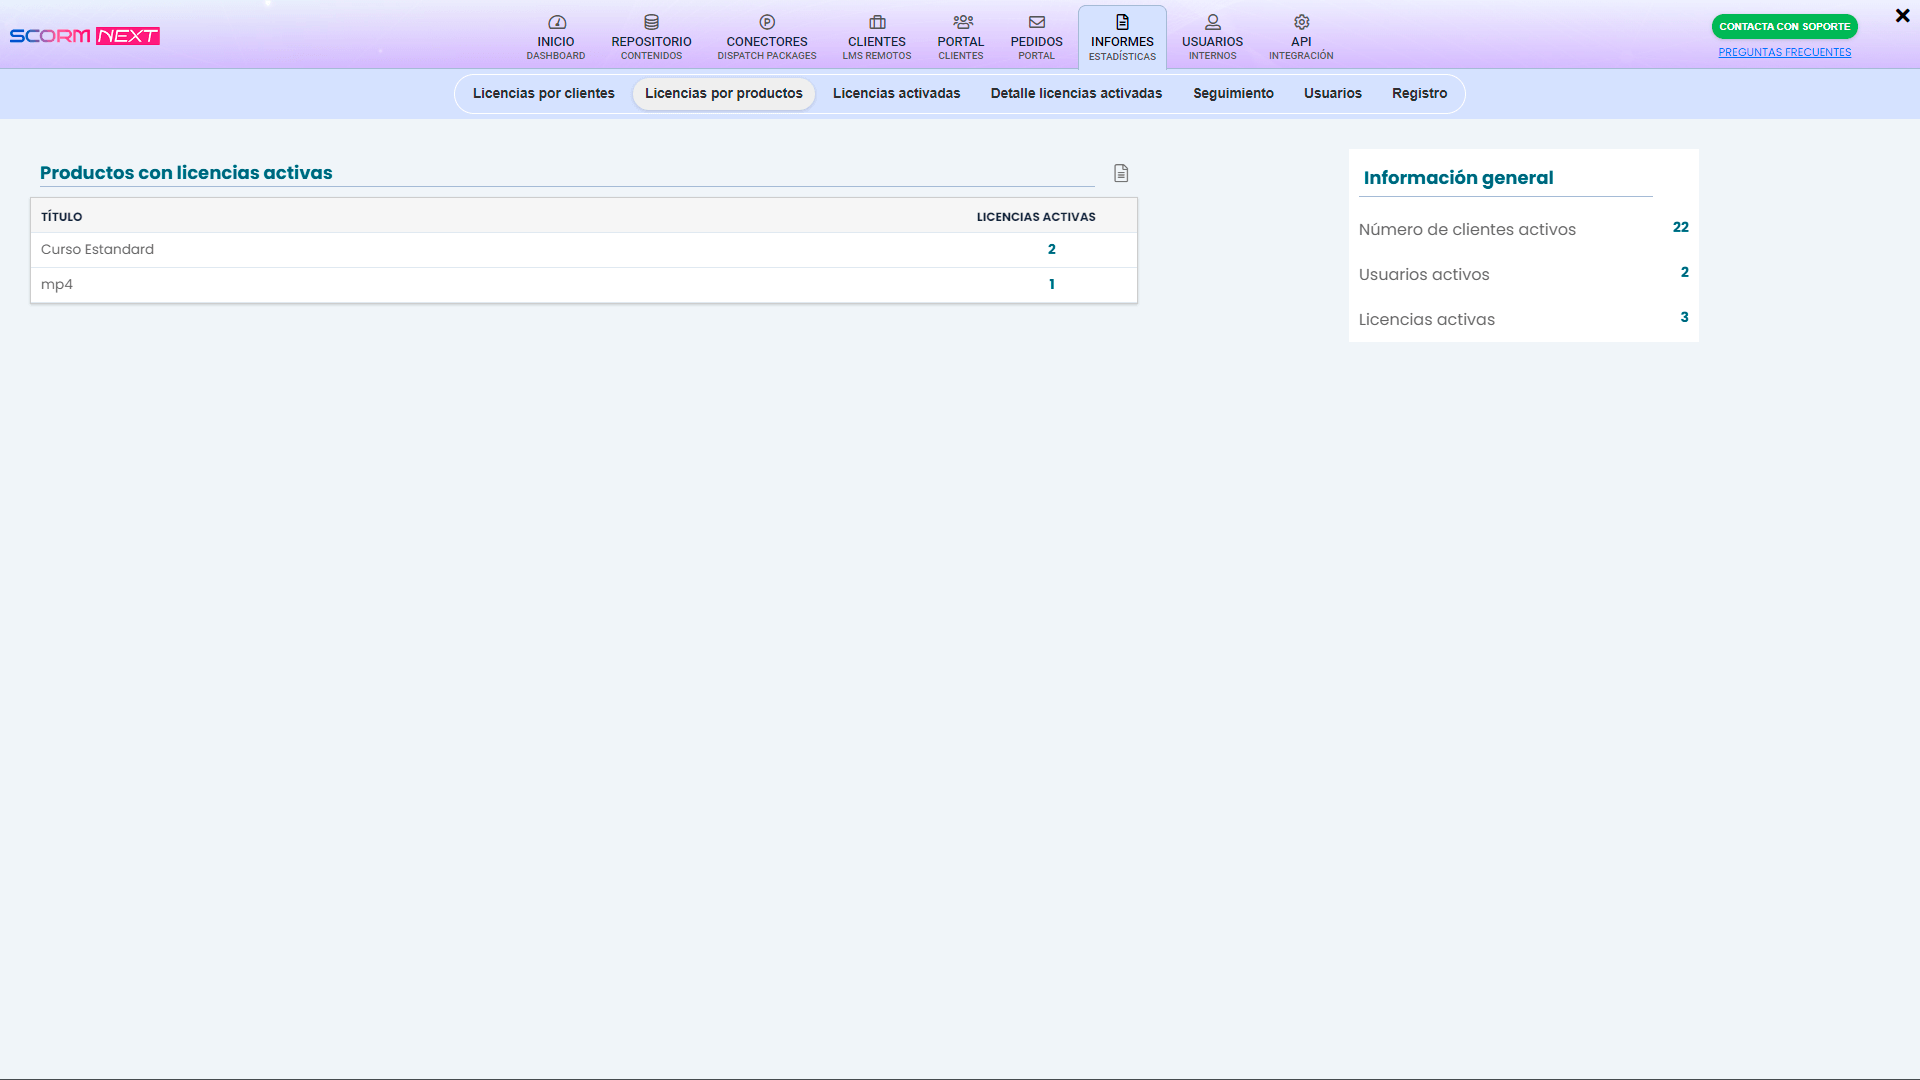Open the Pedidos portal envelope icon

1037,22
